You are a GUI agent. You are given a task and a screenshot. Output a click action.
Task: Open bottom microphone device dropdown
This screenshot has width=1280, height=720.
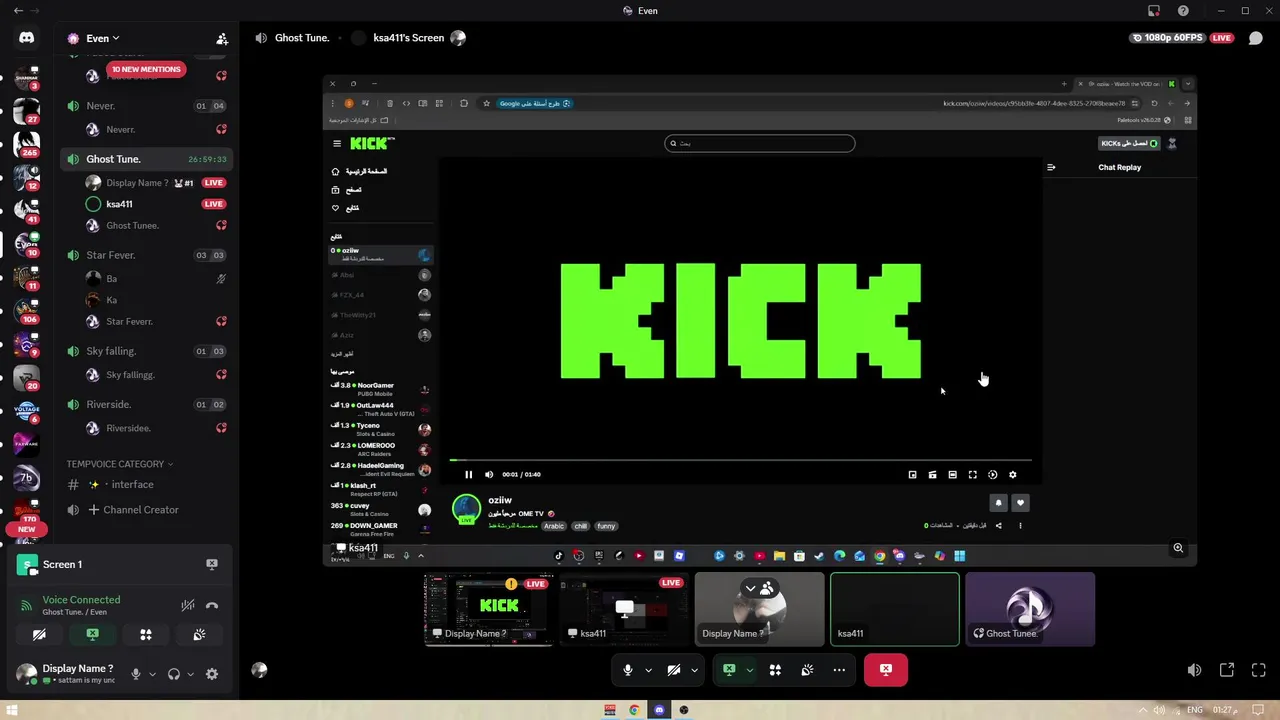pyautogui.click(x=648, y=670)
